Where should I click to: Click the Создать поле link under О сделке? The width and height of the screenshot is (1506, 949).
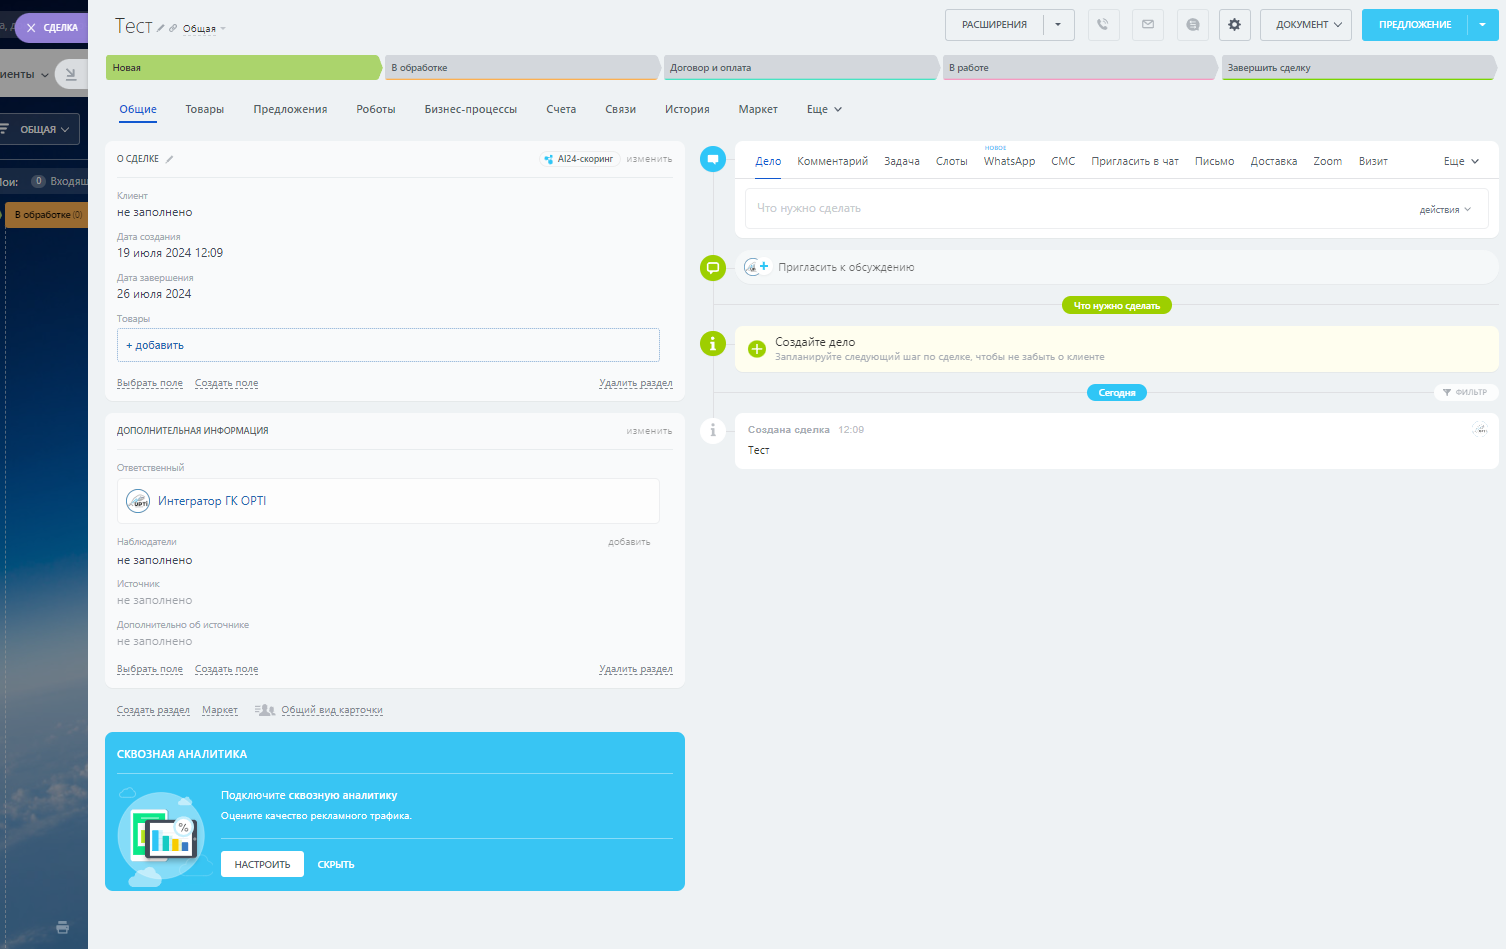pyautogui.click(x=226, y=383)
